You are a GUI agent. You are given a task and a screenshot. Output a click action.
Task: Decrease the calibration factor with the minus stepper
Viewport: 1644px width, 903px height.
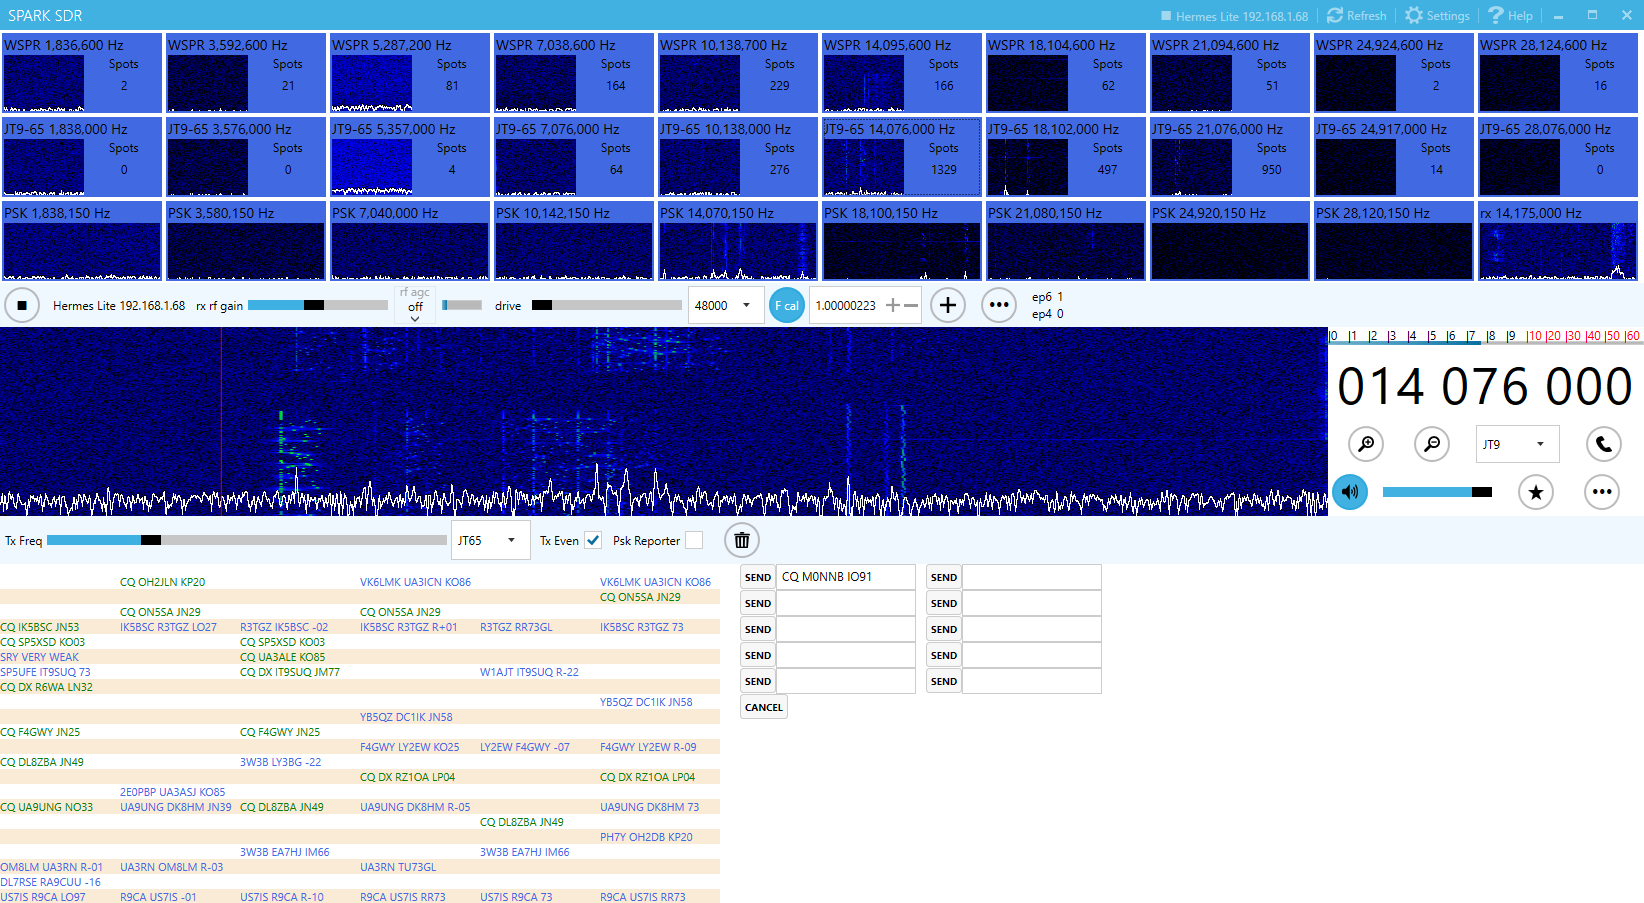tap(911, 305)
